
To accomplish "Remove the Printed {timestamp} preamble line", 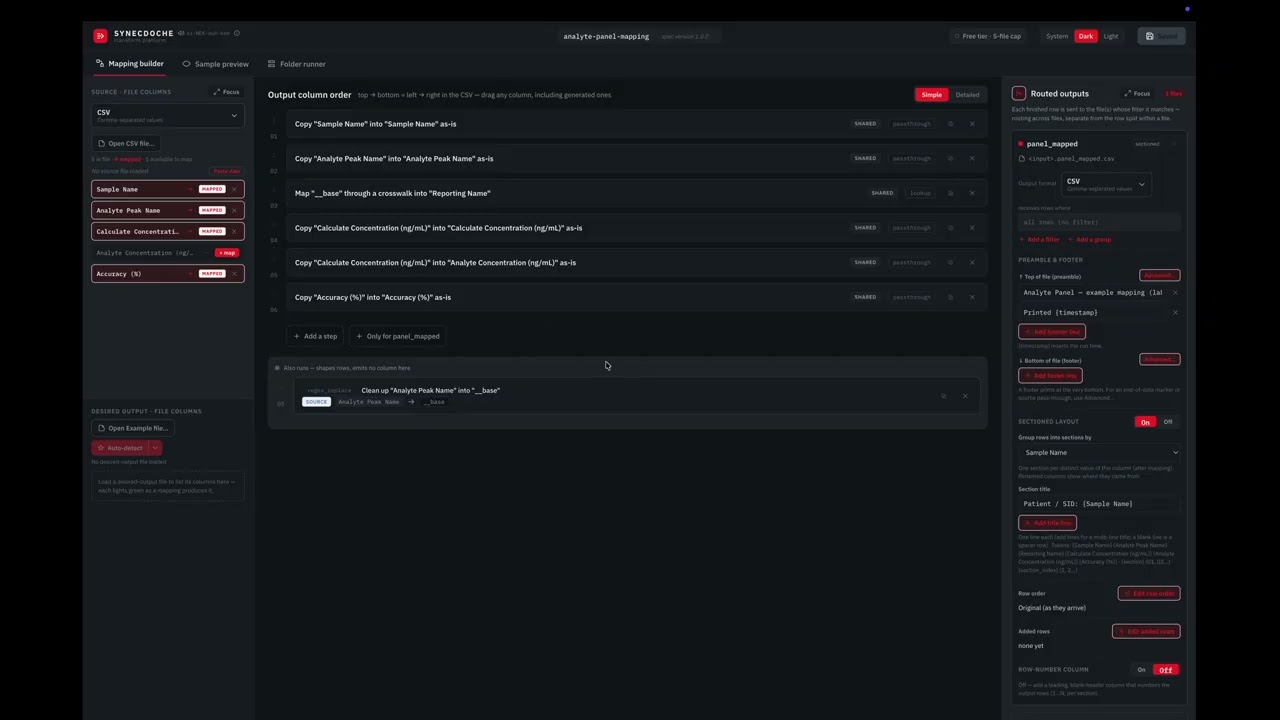I will point(1175,312).
